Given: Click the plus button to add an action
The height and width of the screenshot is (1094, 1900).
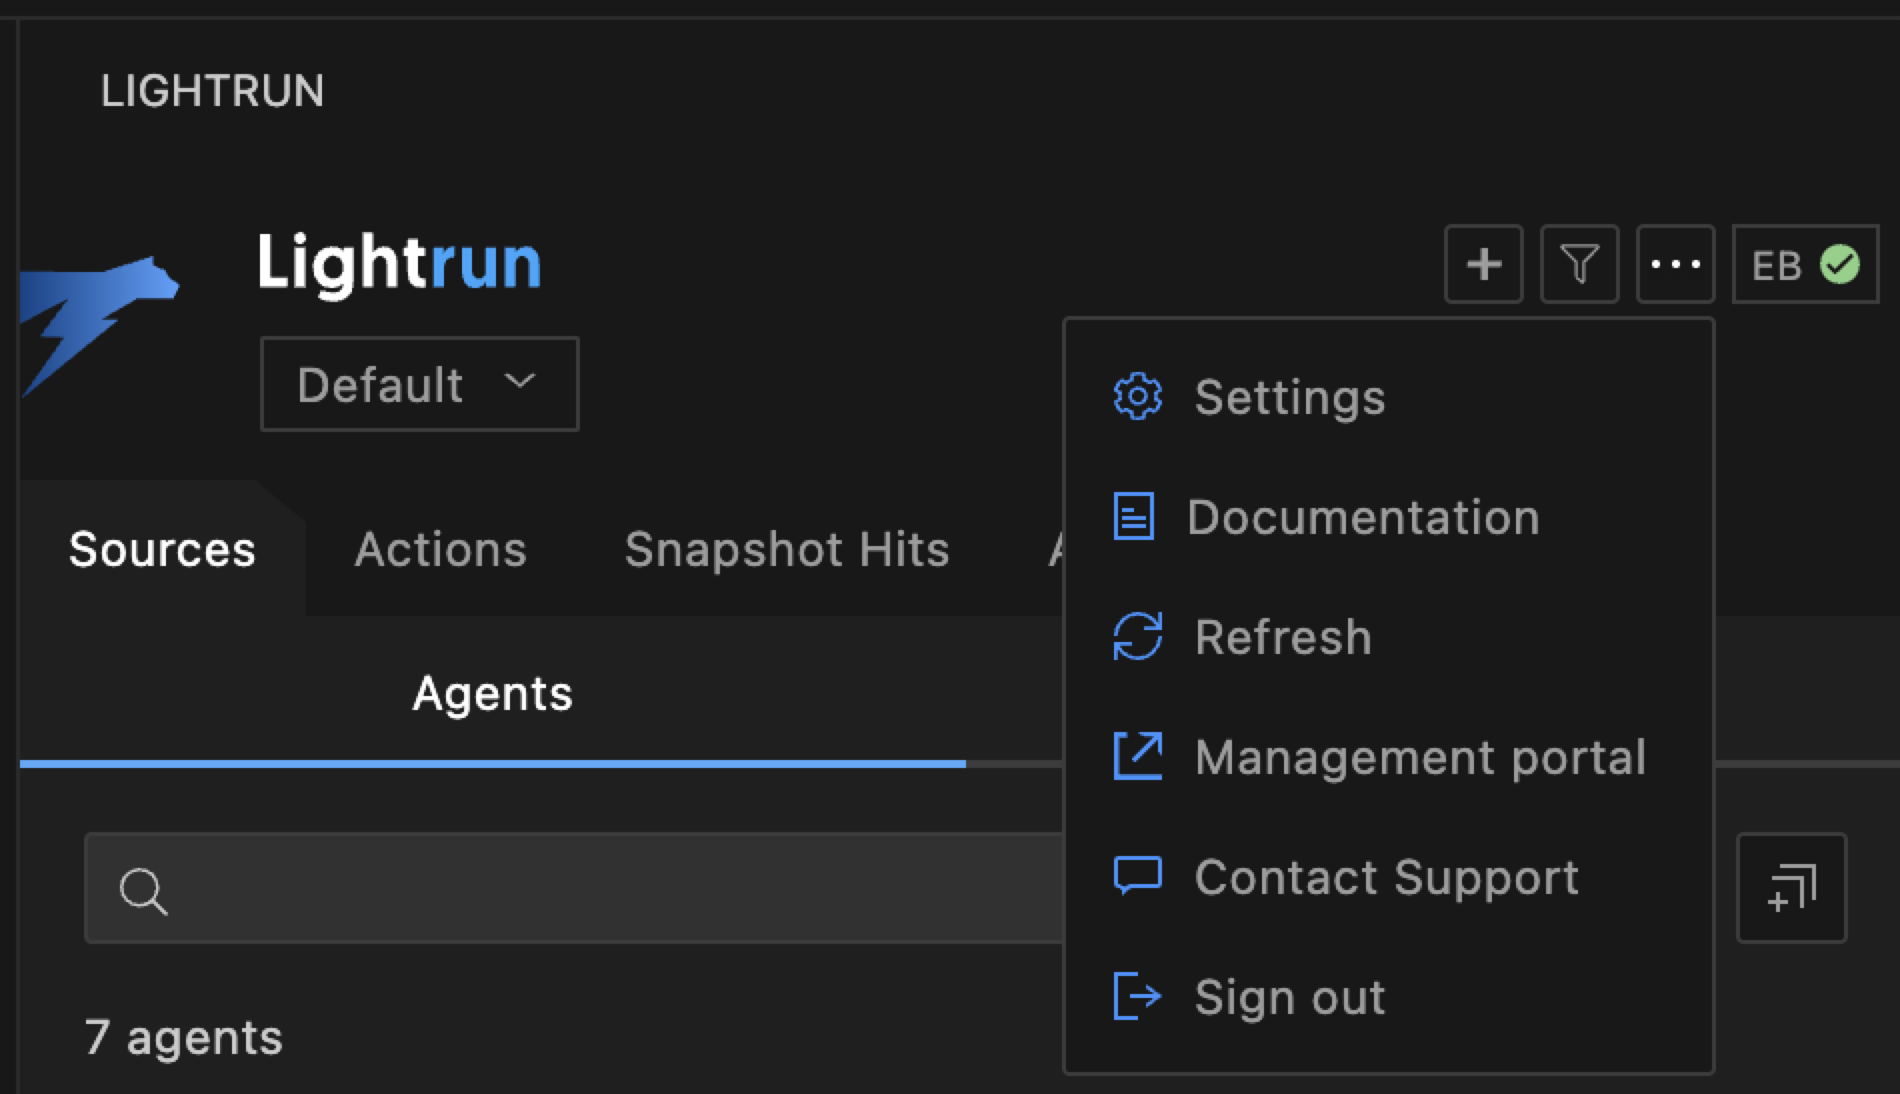Looking at the screenshot, I should 1483,265.
